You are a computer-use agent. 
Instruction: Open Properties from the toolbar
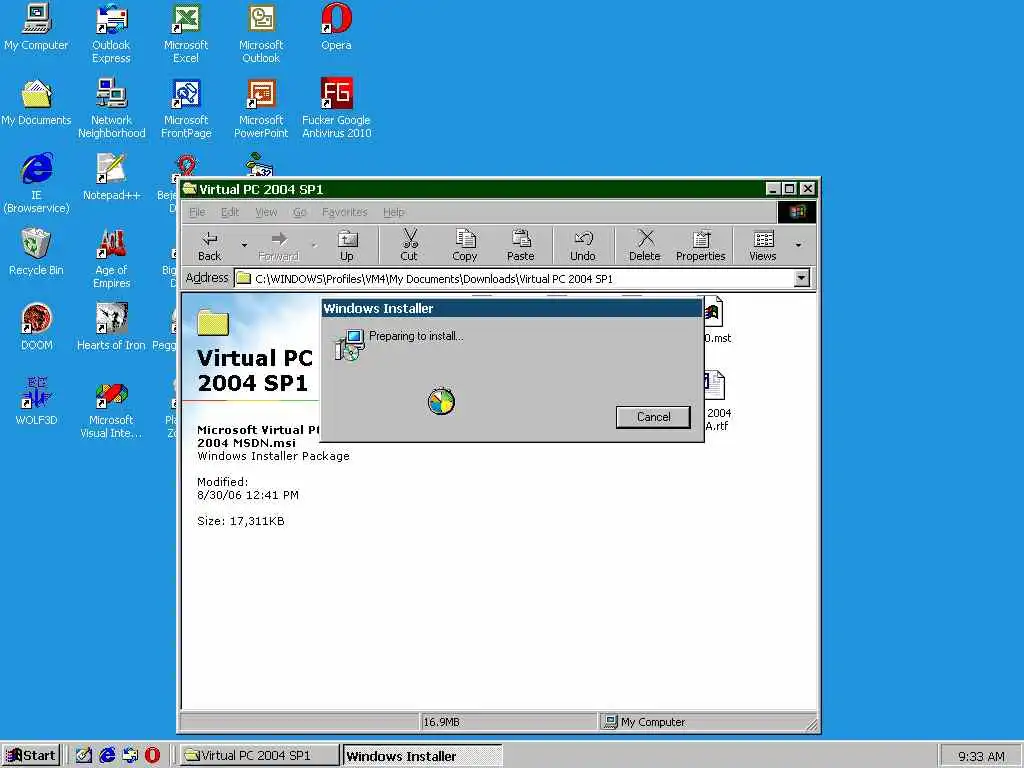[701, 246]
